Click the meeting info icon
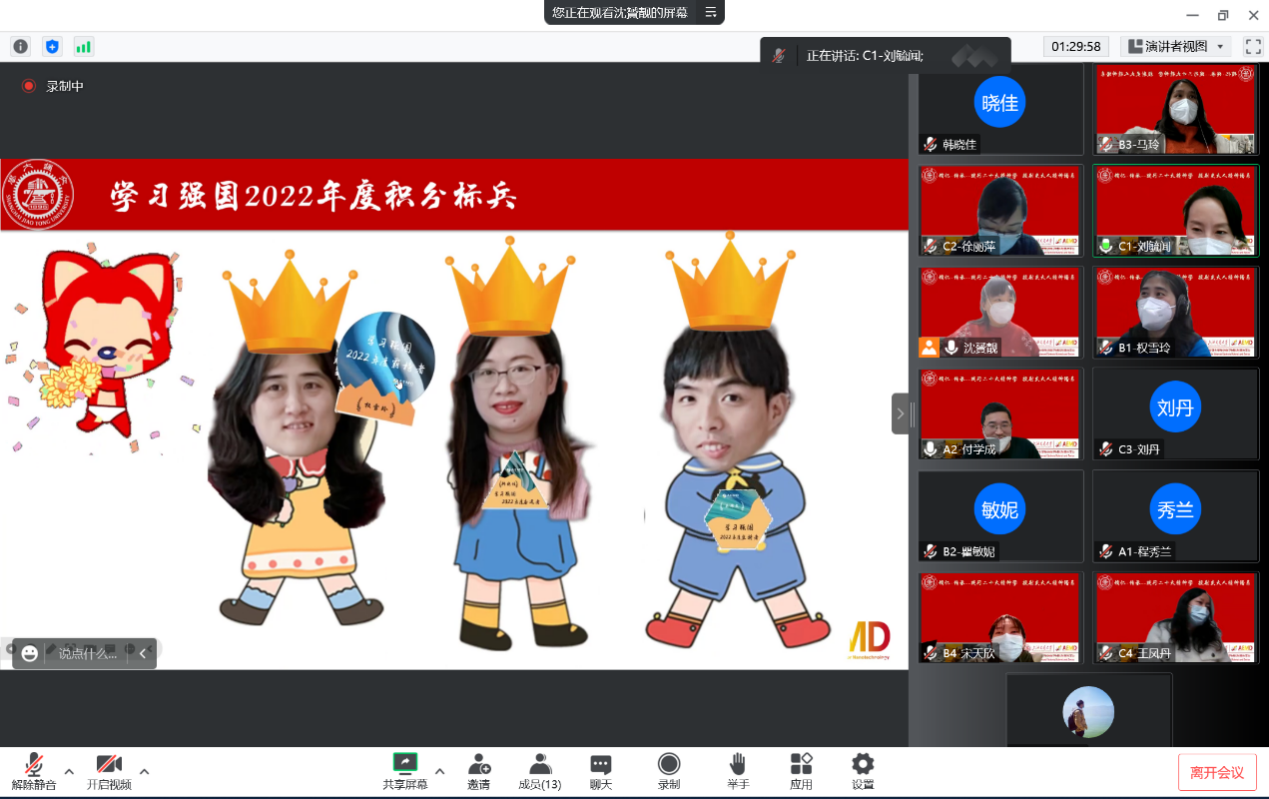Viewport: 1269px width, 799px height. (x=20, y=46)
